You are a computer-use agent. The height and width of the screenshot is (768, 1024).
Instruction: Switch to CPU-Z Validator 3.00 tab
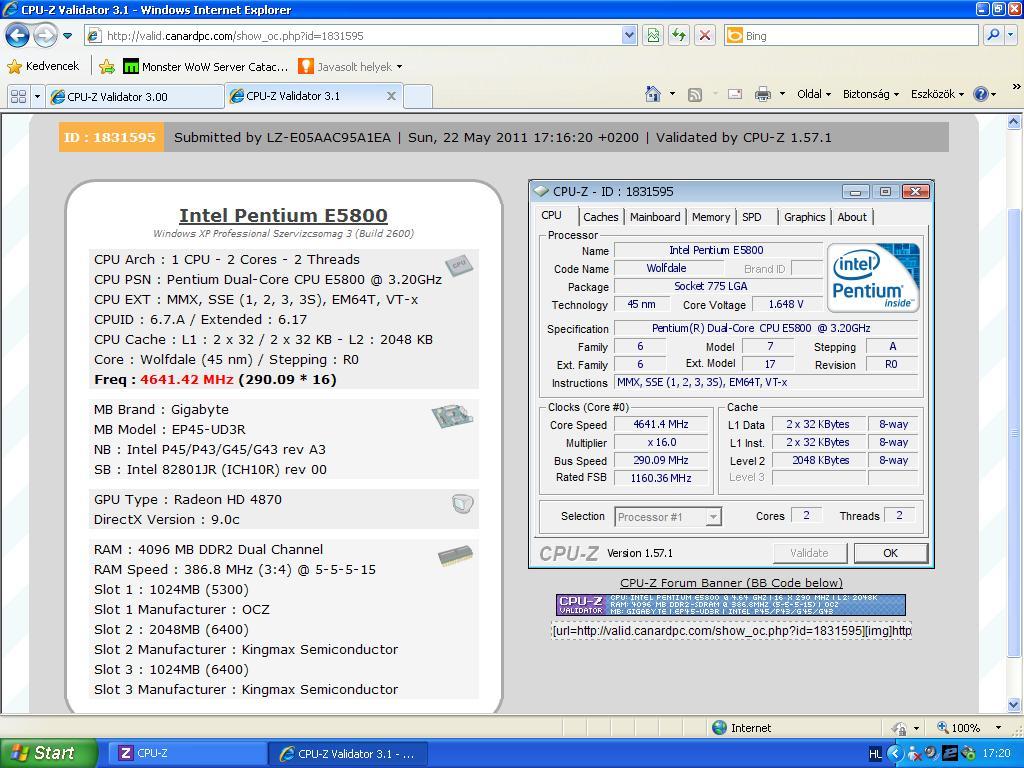[135, 97]
